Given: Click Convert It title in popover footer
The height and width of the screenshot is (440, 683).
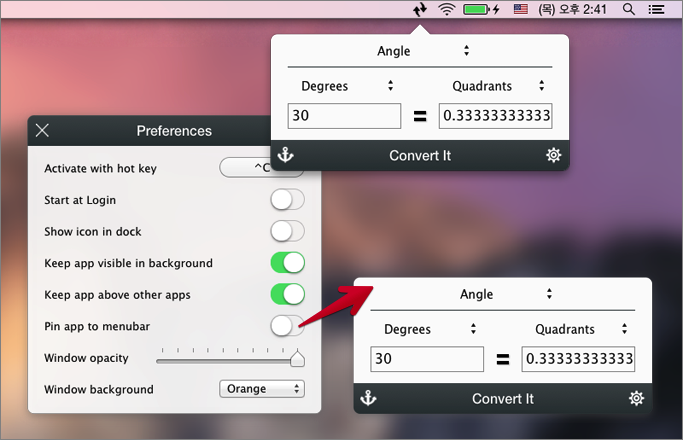Looking at the screenshot, I should click(420, 156).
